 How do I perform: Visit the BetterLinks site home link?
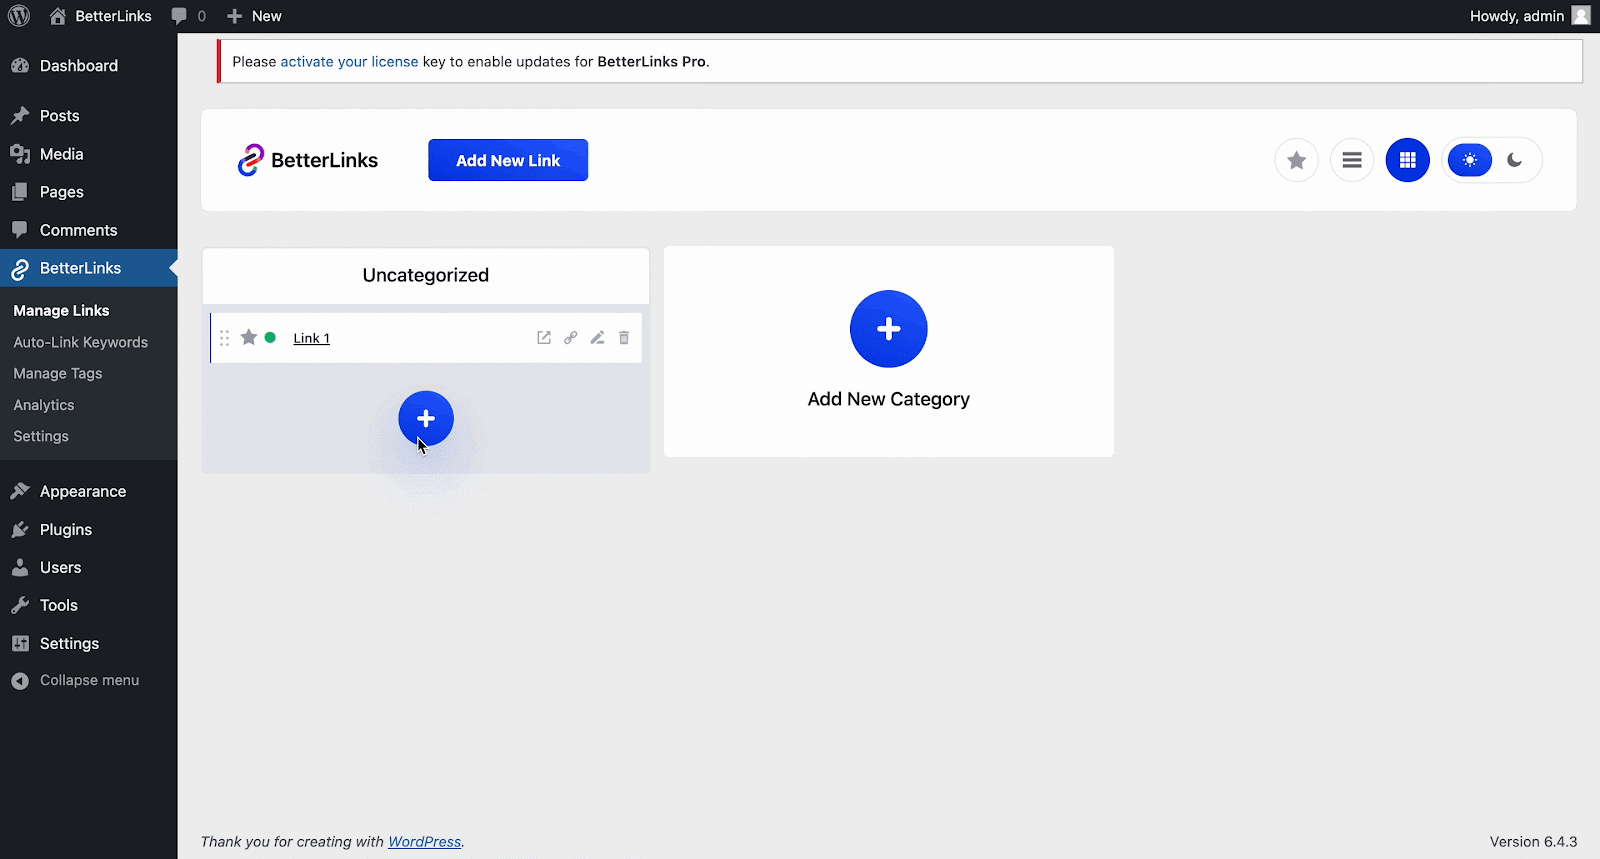100,16
